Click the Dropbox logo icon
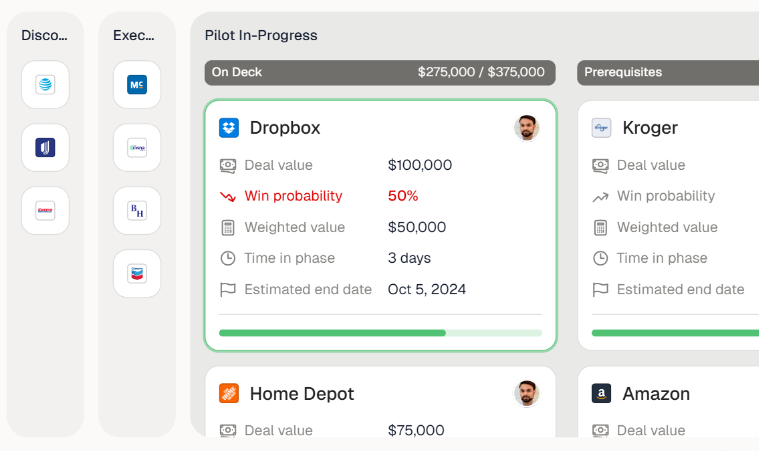The width and height of the screenshot is (759, 451). click(x=229, y=128)
